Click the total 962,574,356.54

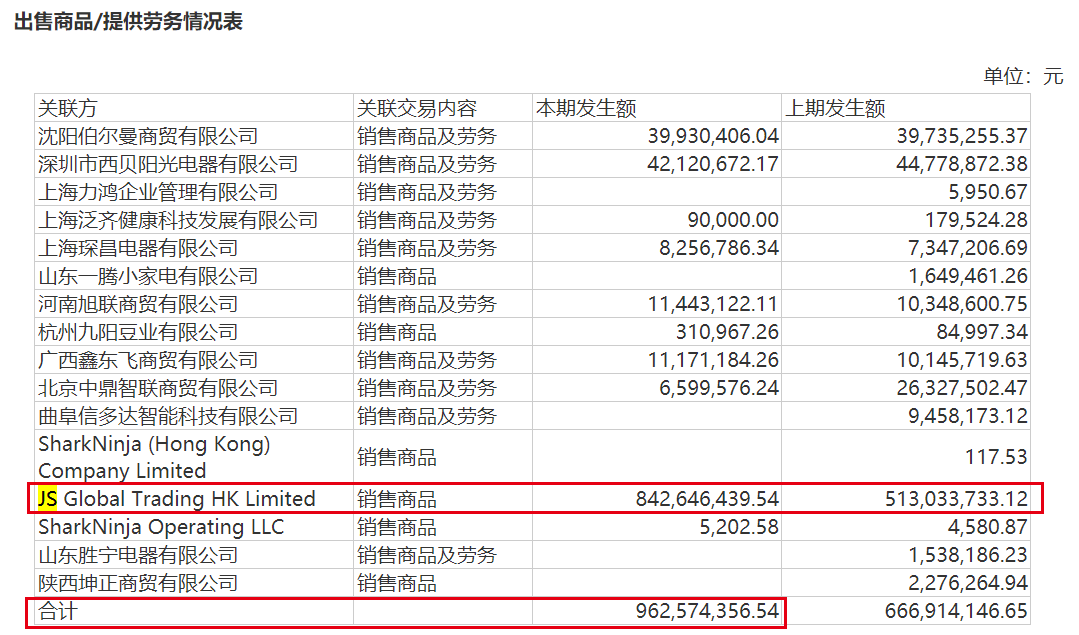click(x=707, y=612)
